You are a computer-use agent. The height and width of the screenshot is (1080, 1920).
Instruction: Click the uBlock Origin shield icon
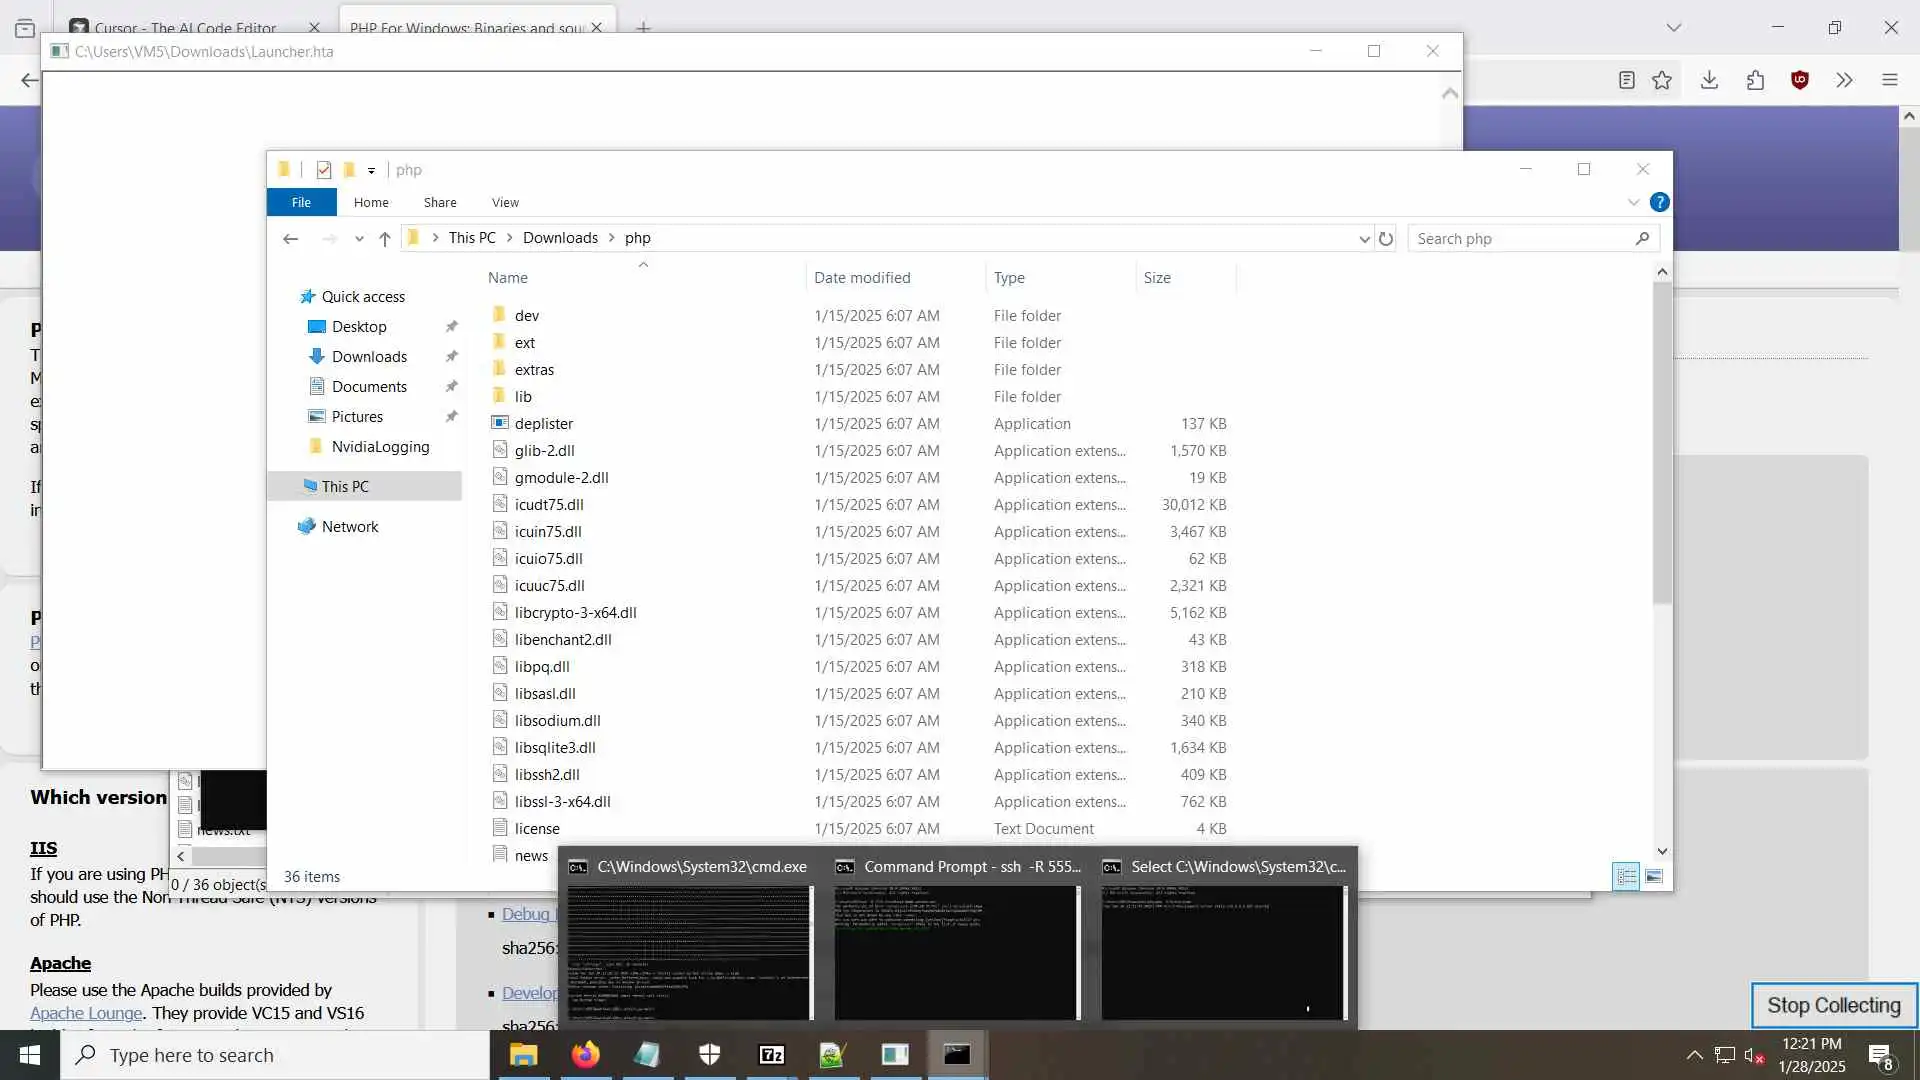[x=1800, y=80]
